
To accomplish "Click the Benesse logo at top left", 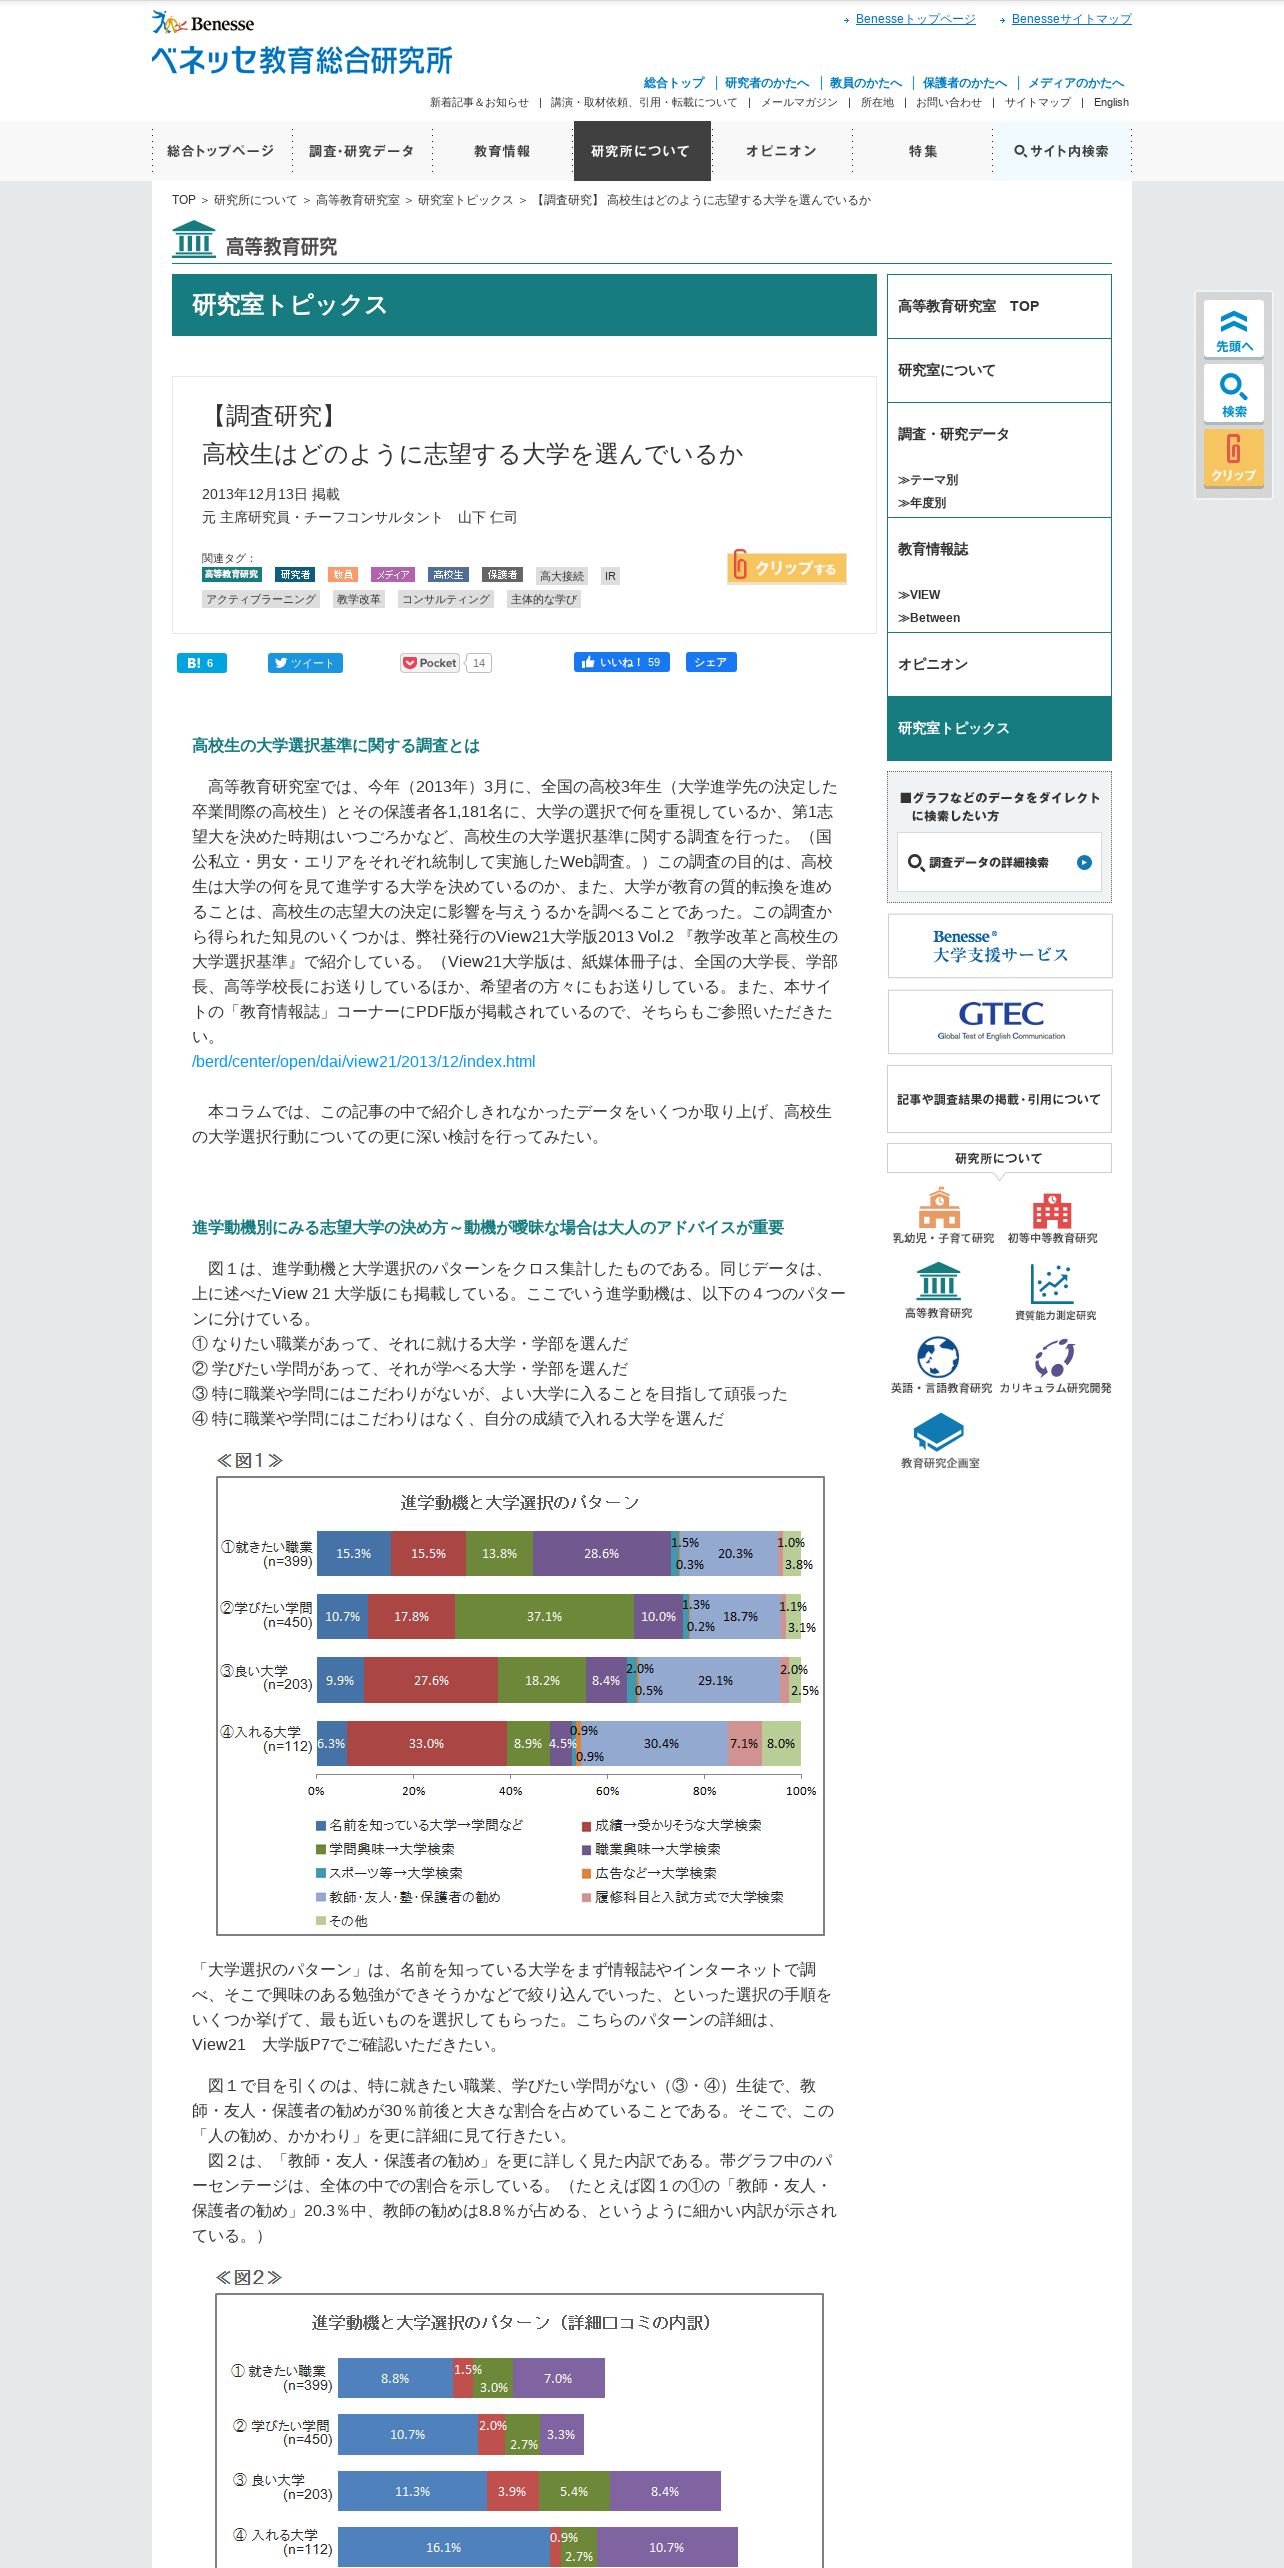I will 203,22.
